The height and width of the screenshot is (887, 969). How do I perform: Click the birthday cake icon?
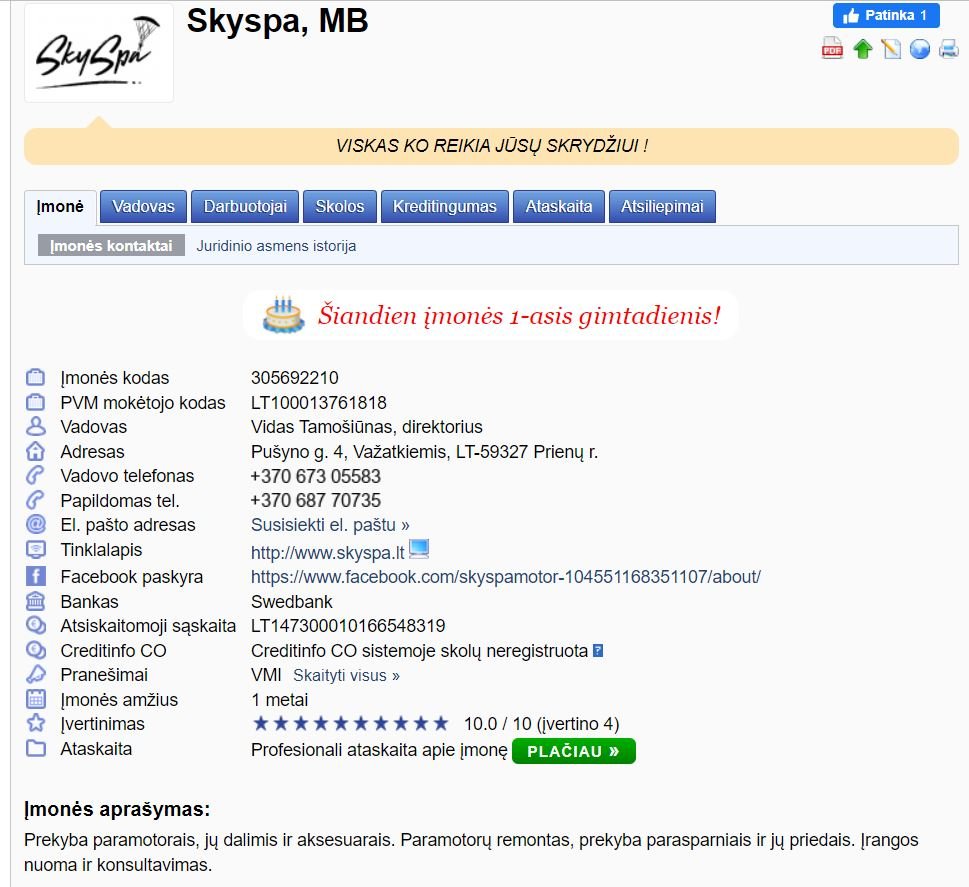point(283,315)
